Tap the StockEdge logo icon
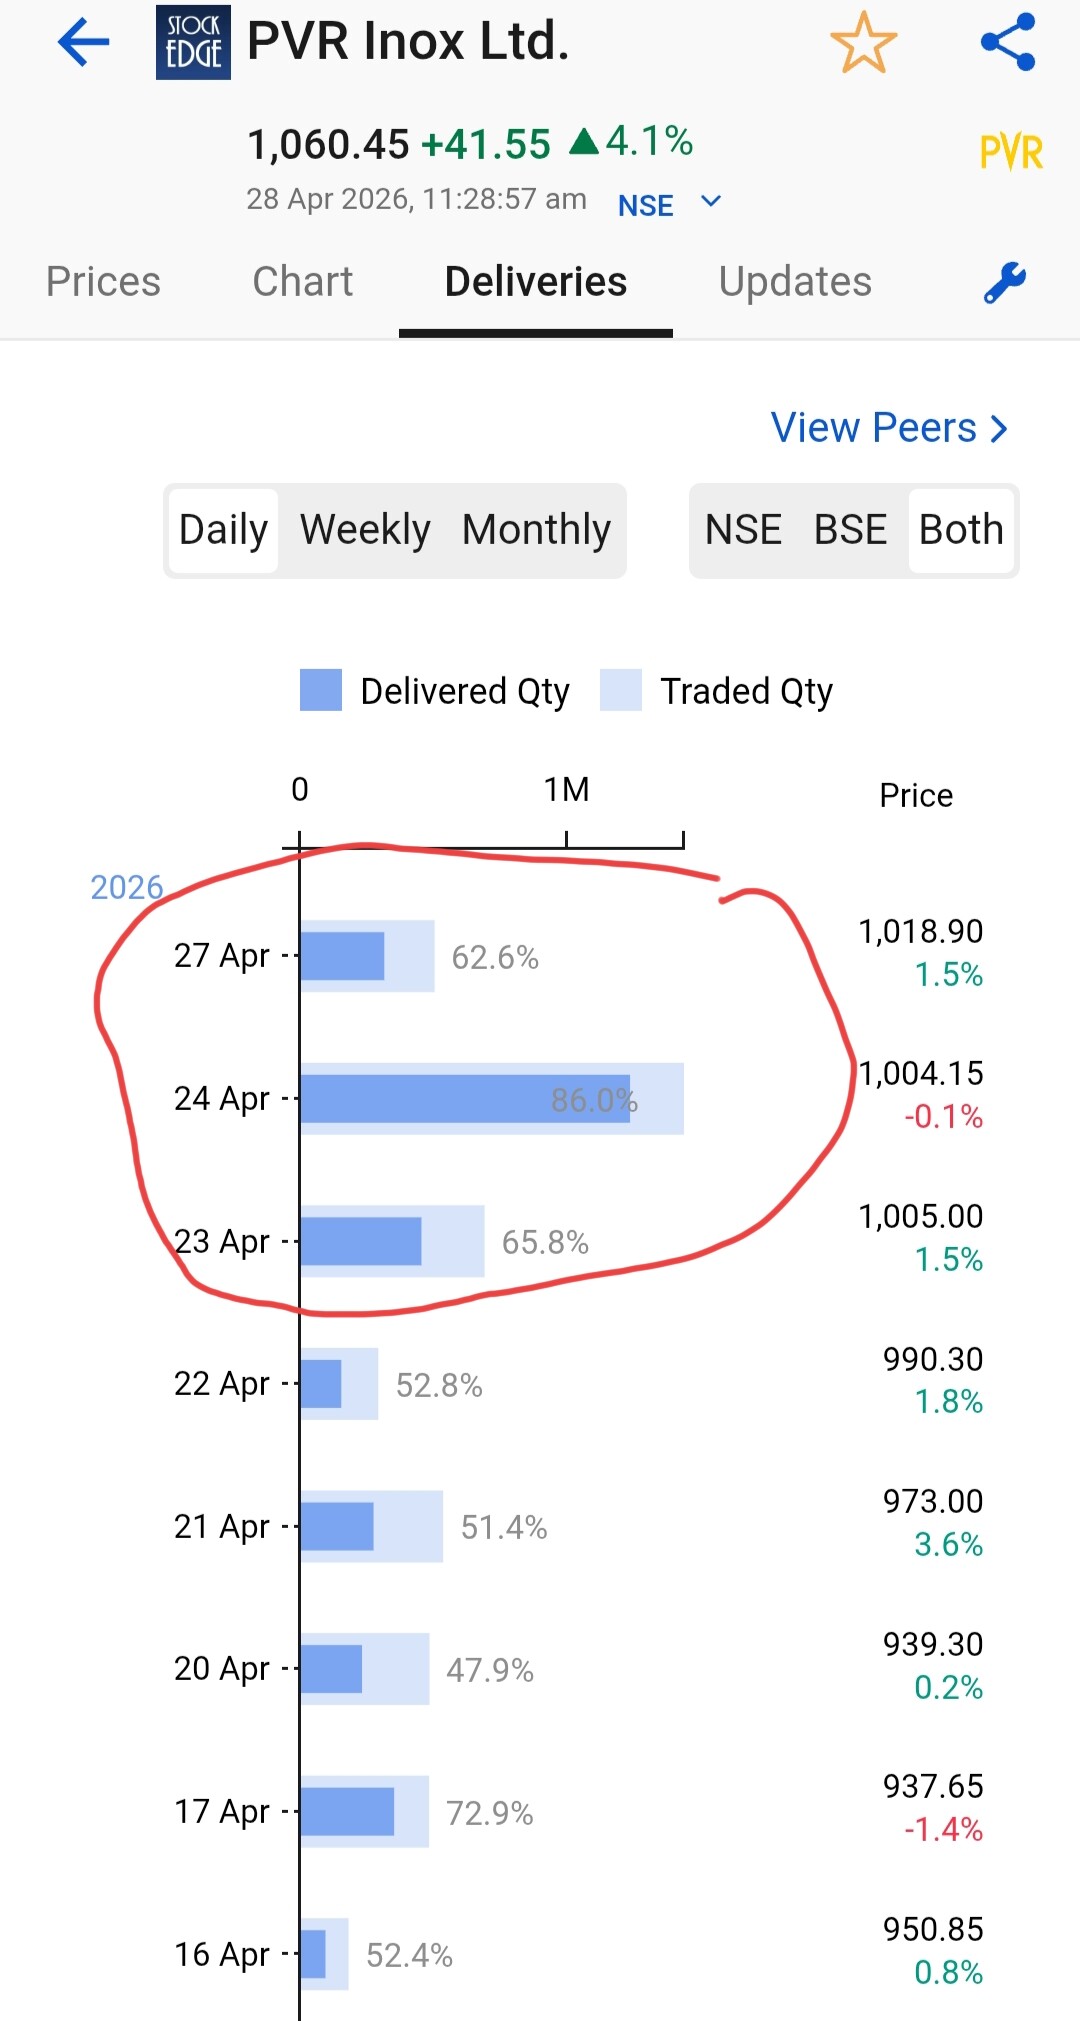The image size is (1080, 2021). click(193, 42)
